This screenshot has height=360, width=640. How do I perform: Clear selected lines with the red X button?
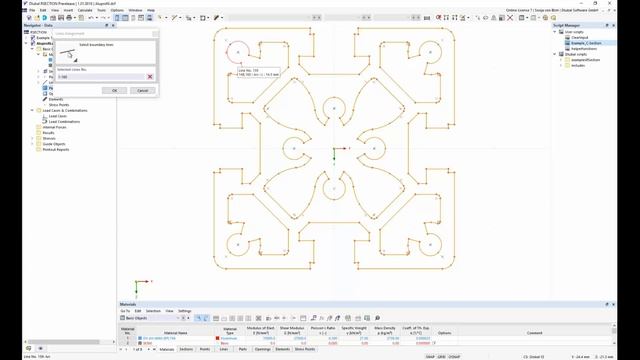(x=150, y=77)
